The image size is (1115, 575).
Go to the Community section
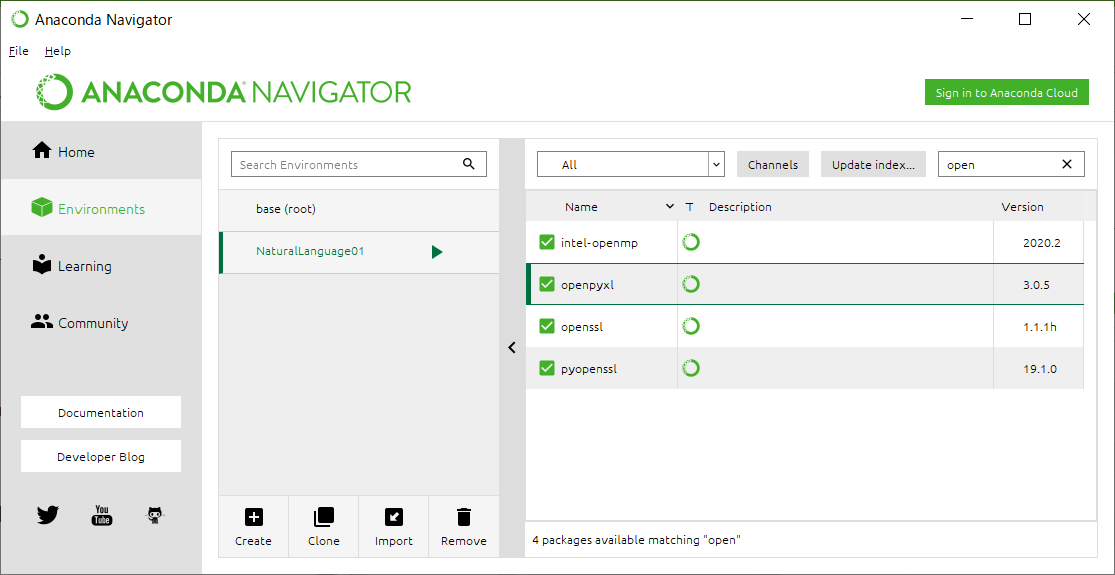pos(100,322)
